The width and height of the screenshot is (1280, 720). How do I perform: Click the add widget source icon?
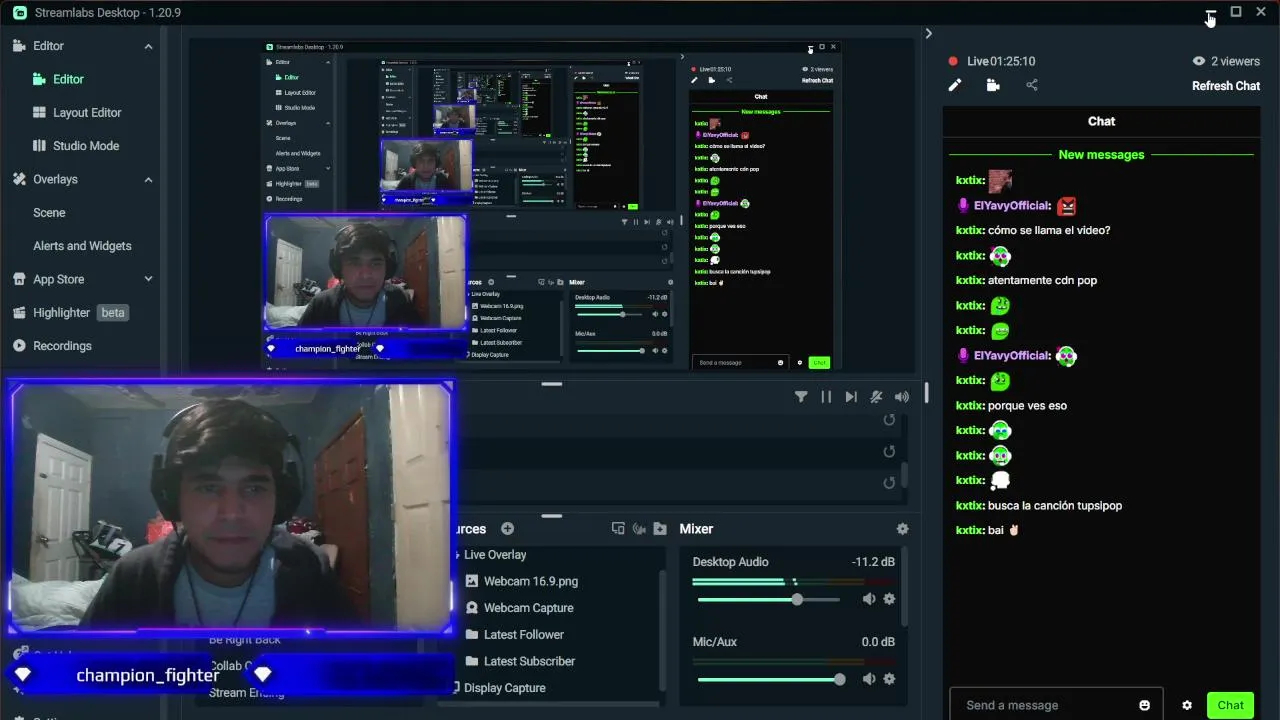pyautogui.click(x=618, y=529)
